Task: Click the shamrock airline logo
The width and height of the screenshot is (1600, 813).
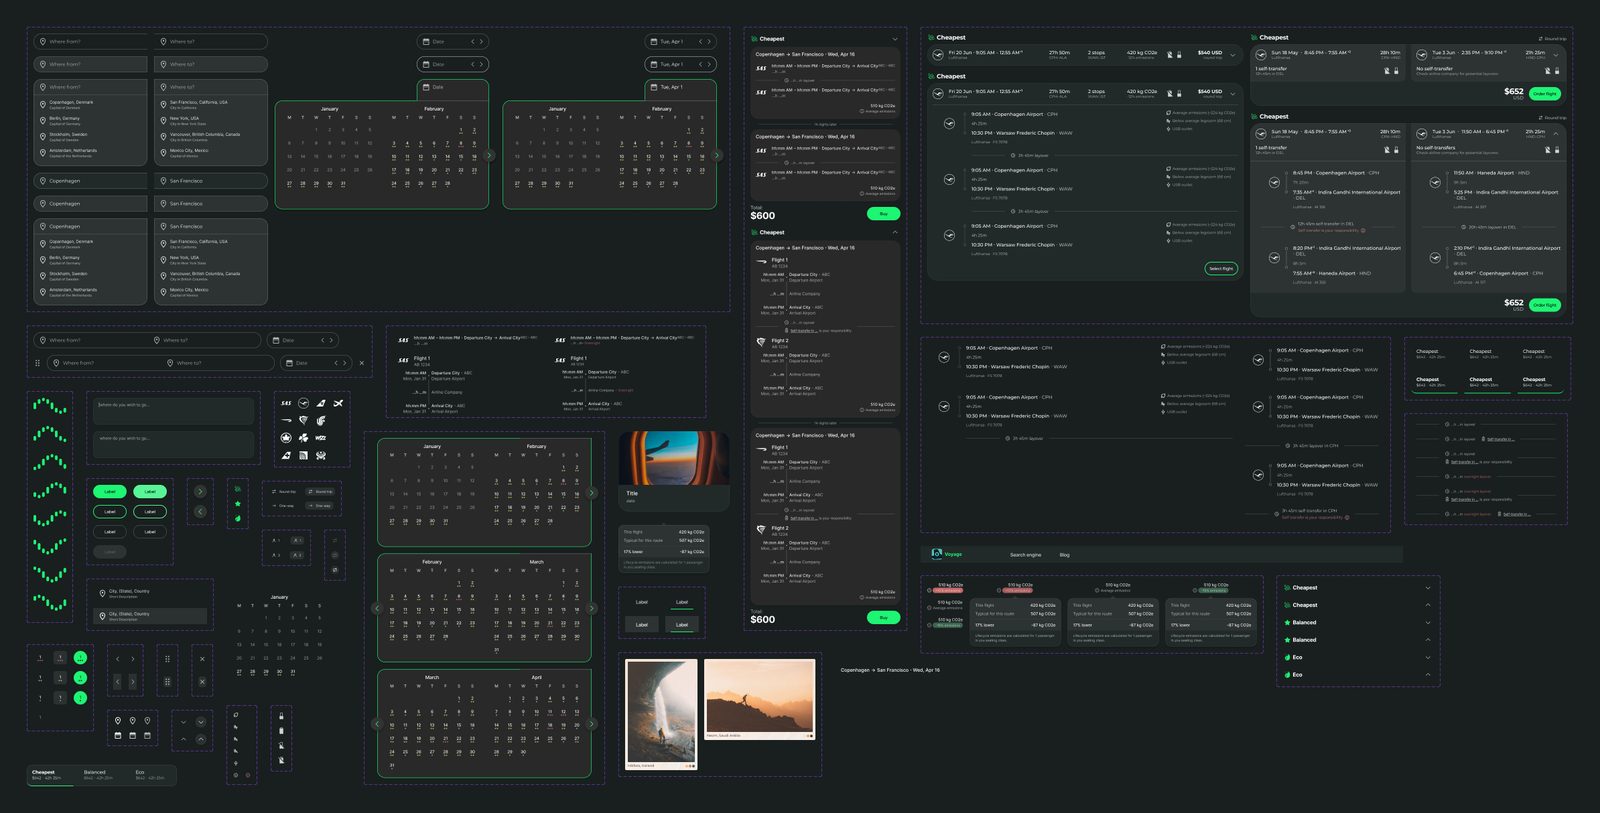Action: [303, 438]
